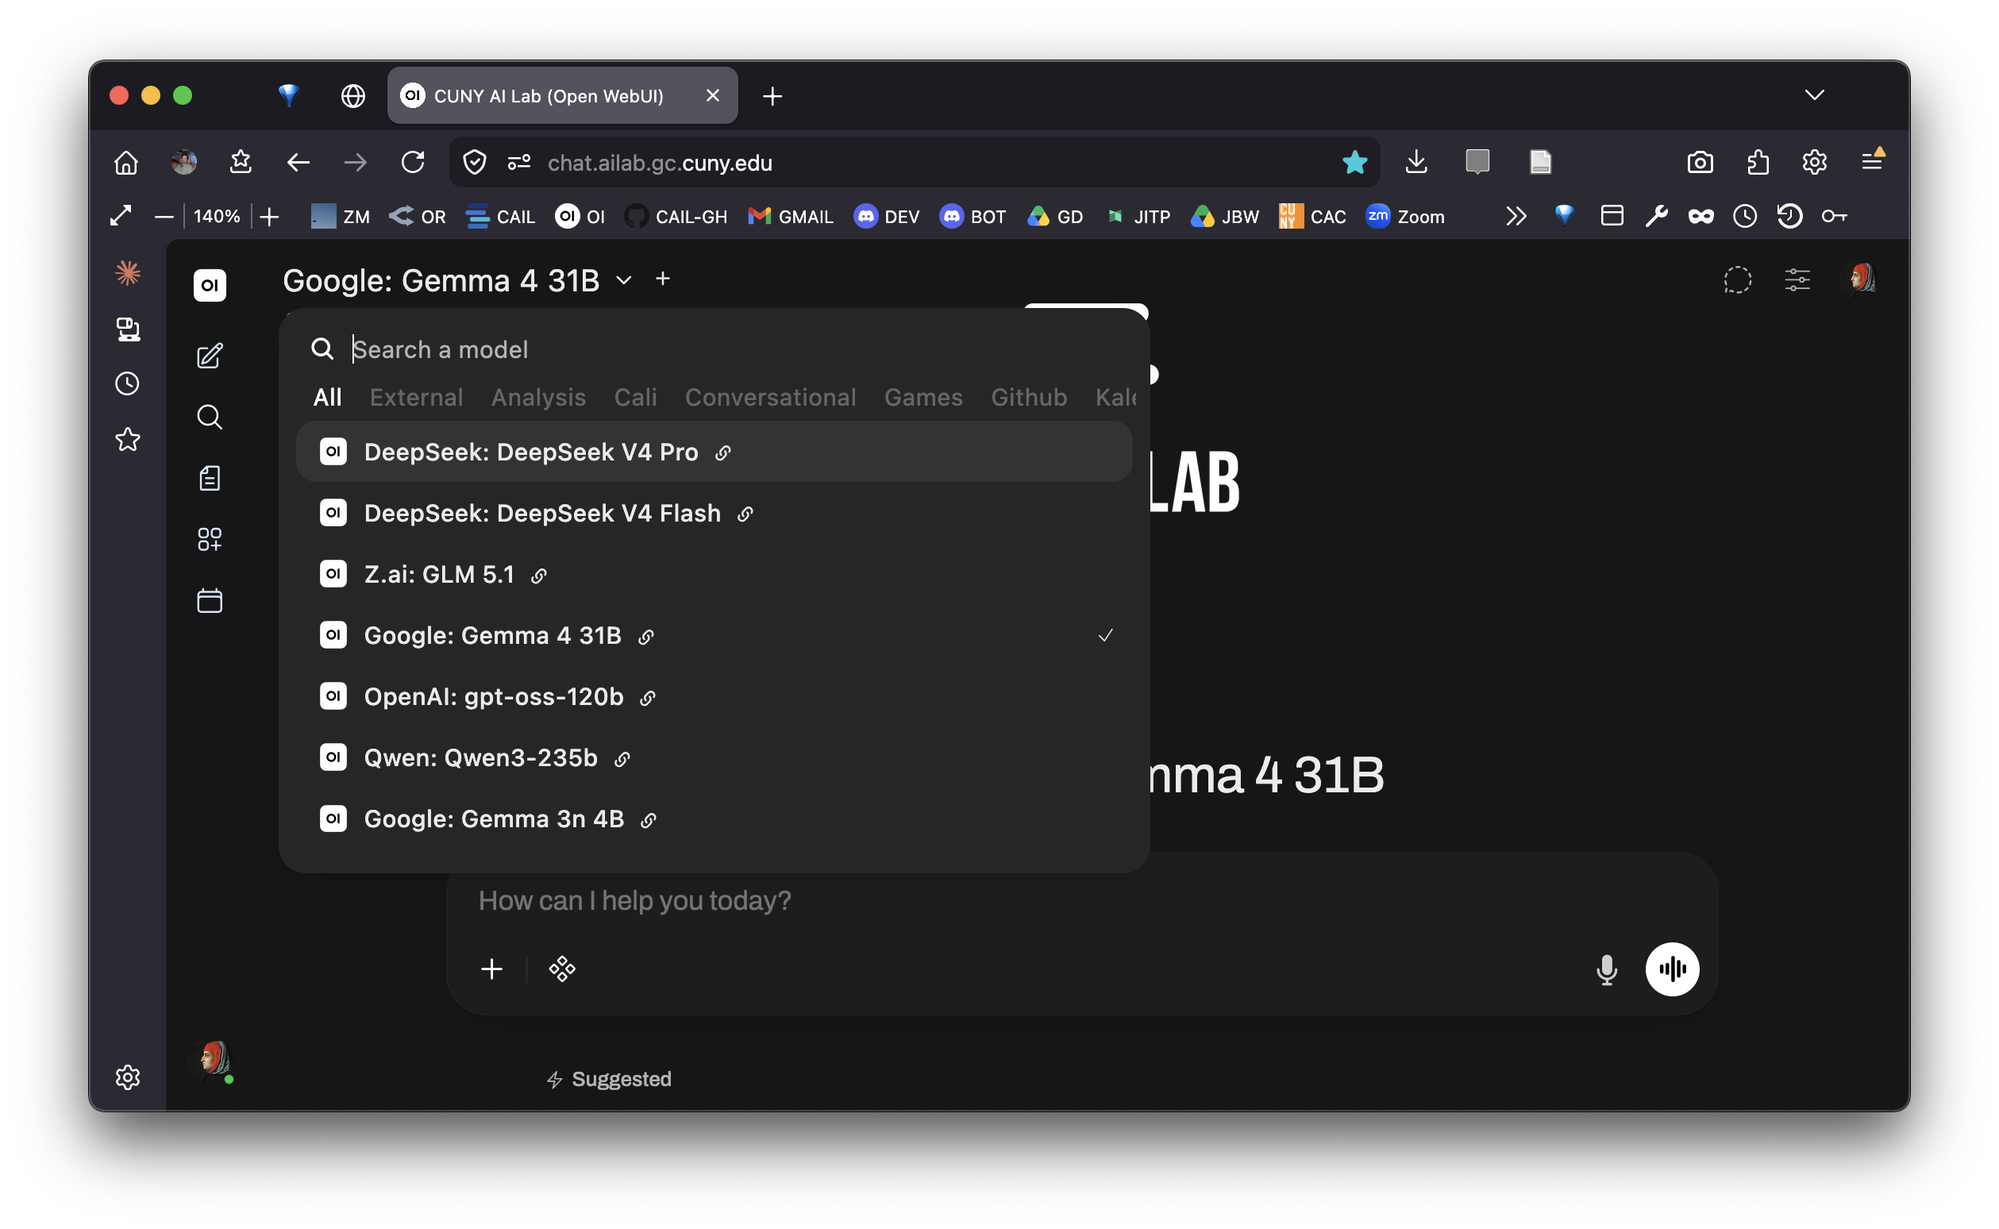Select the Games model filter tab

click(923, 397)
